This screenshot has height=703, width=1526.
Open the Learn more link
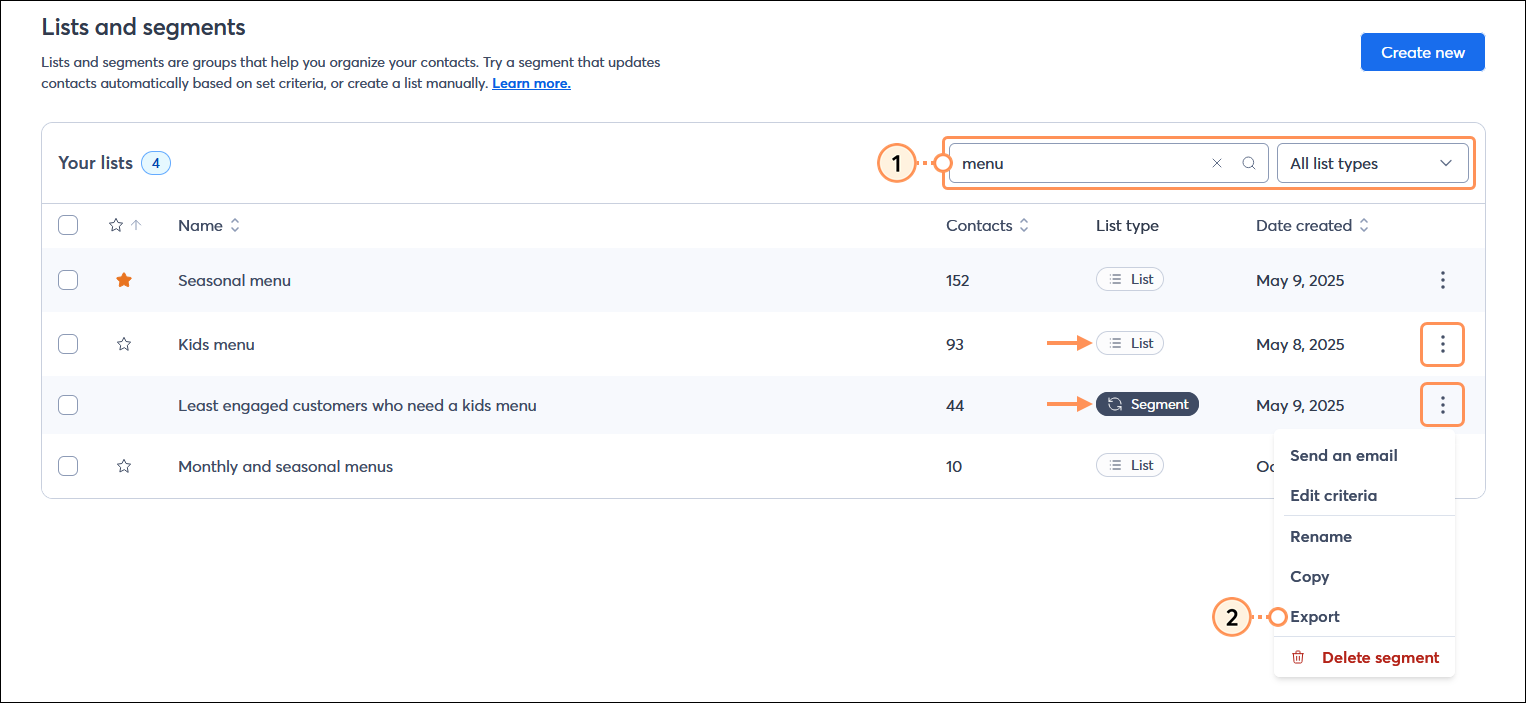tap(530, 83)
